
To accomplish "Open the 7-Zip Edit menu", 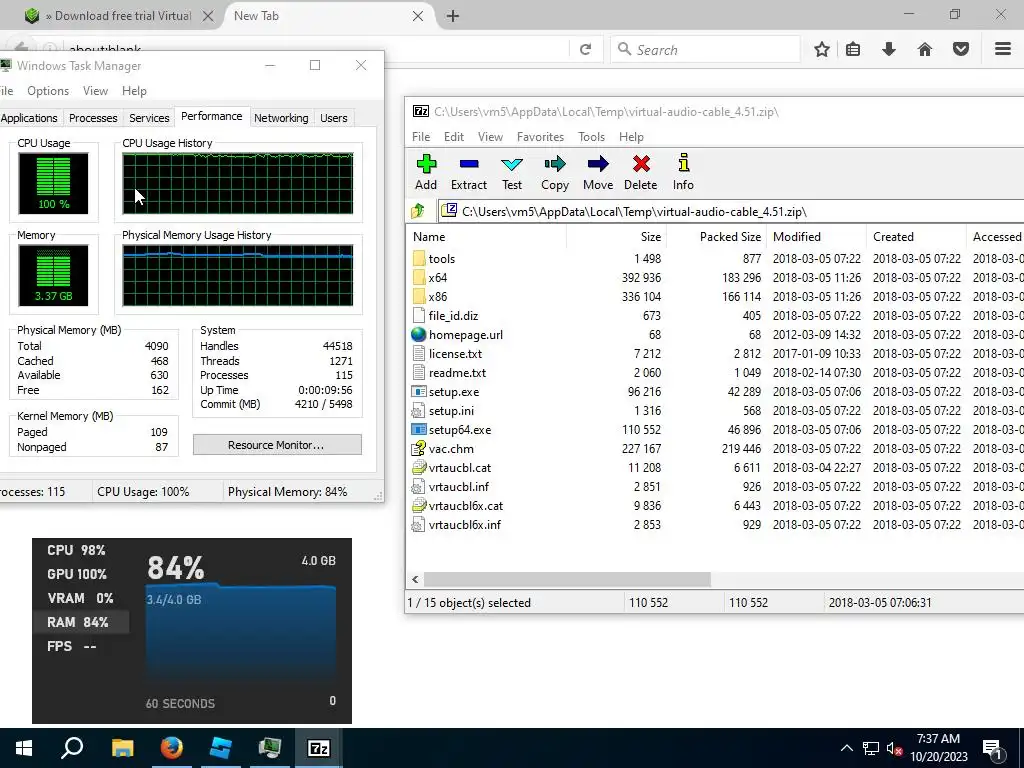I will tap(454, 136).
